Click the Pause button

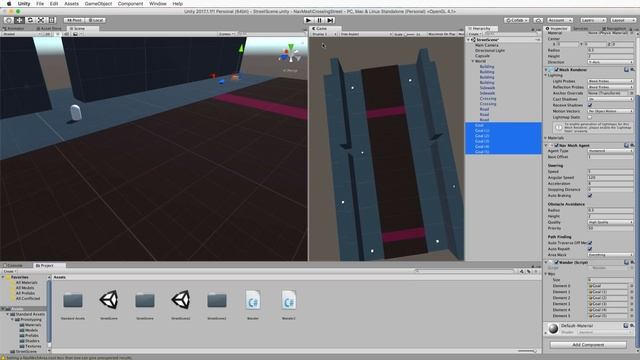(x=320, y=20)
